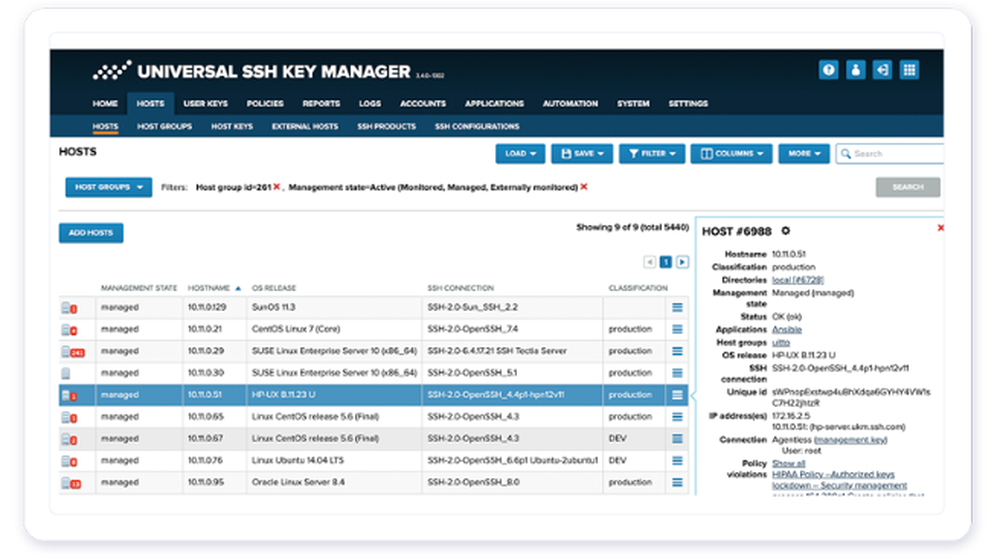Click host status icon for 10.11.0.65 row
The image size is (1000, 559).
pos(69,417)
